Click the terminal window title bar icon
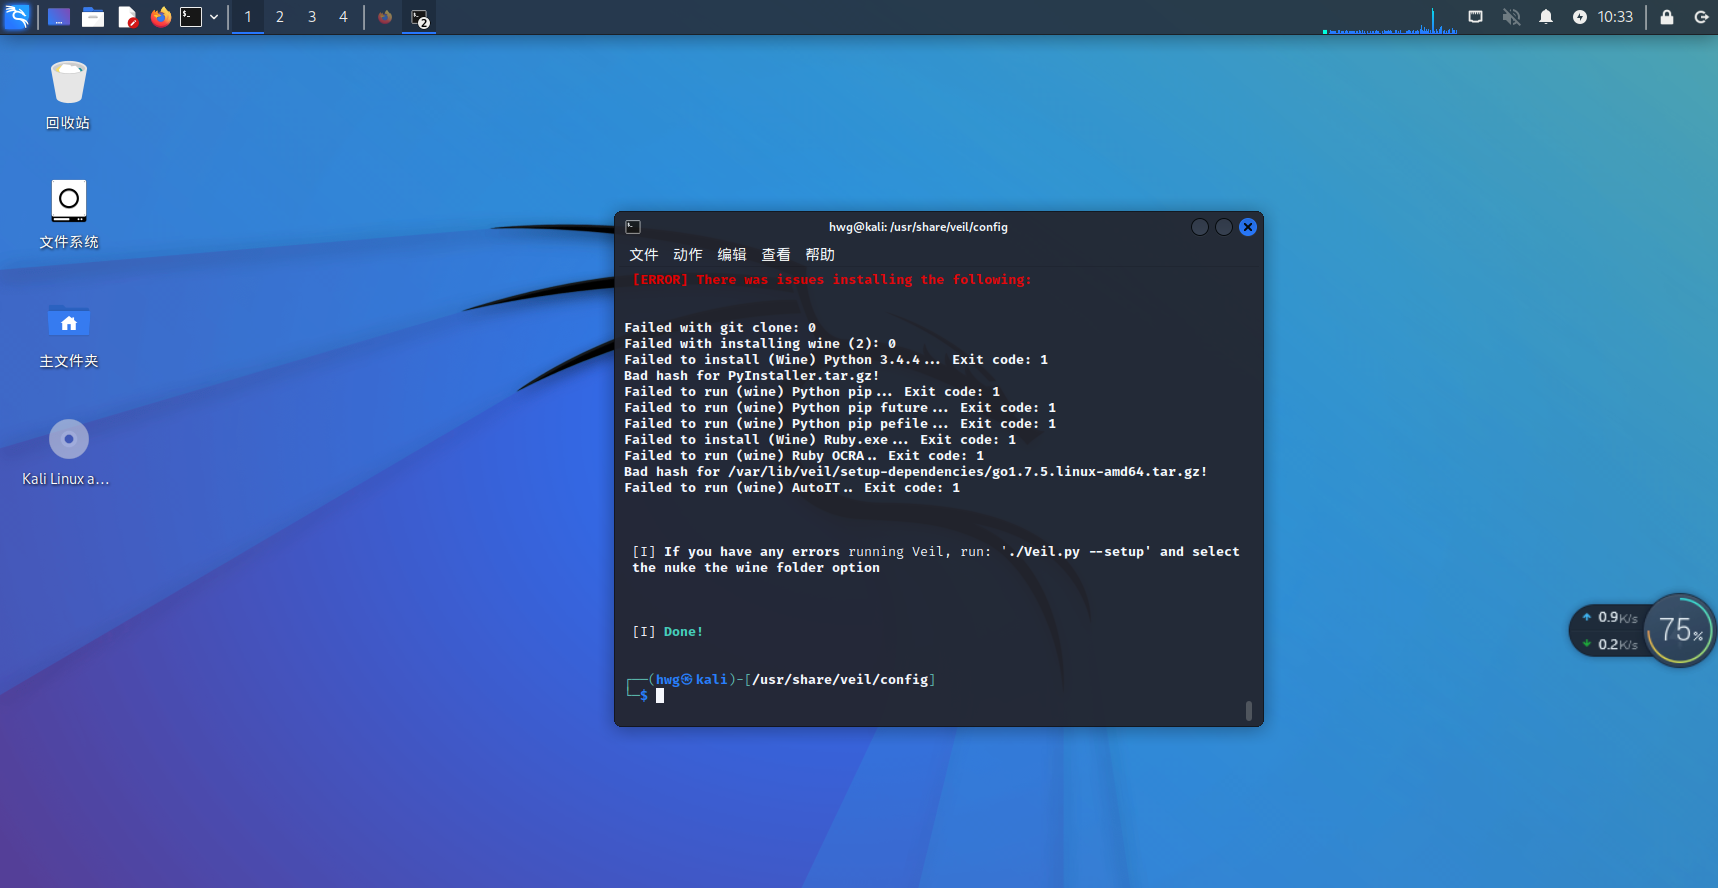1718x888 pixels. point(633,227)
